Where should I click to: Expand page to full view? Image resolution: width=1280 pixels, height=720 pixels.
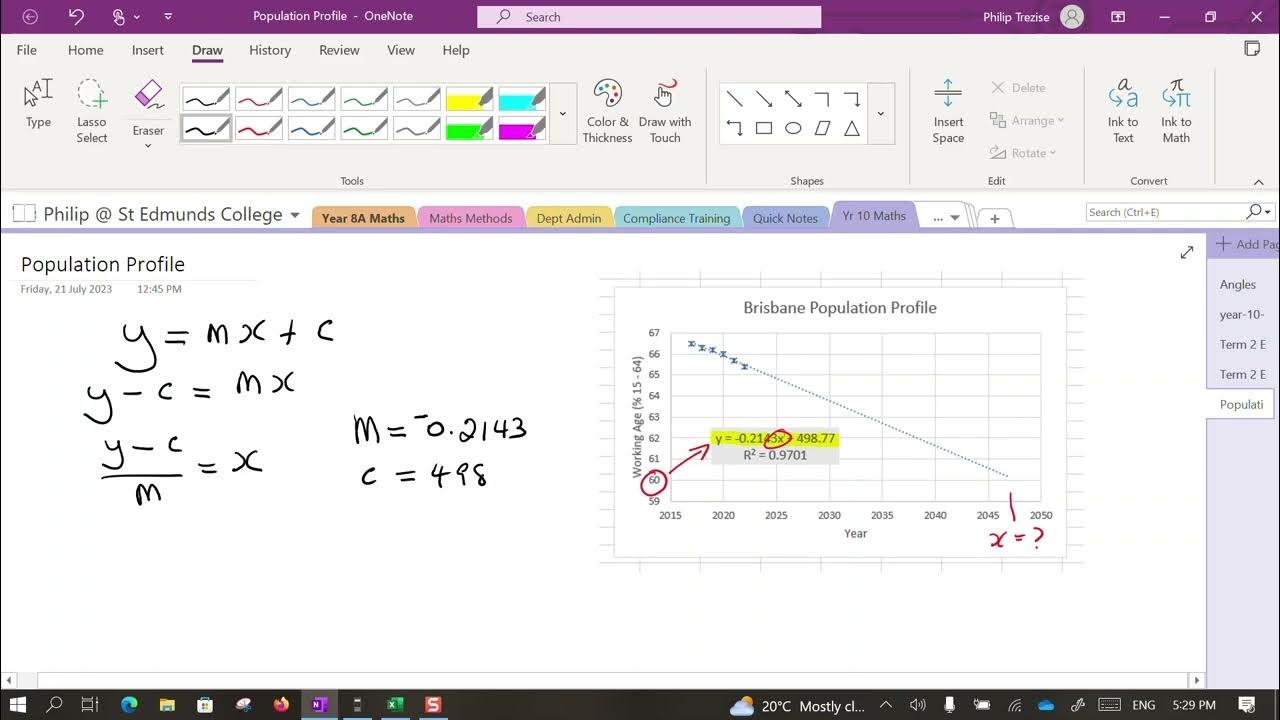tap(1187, 253)
